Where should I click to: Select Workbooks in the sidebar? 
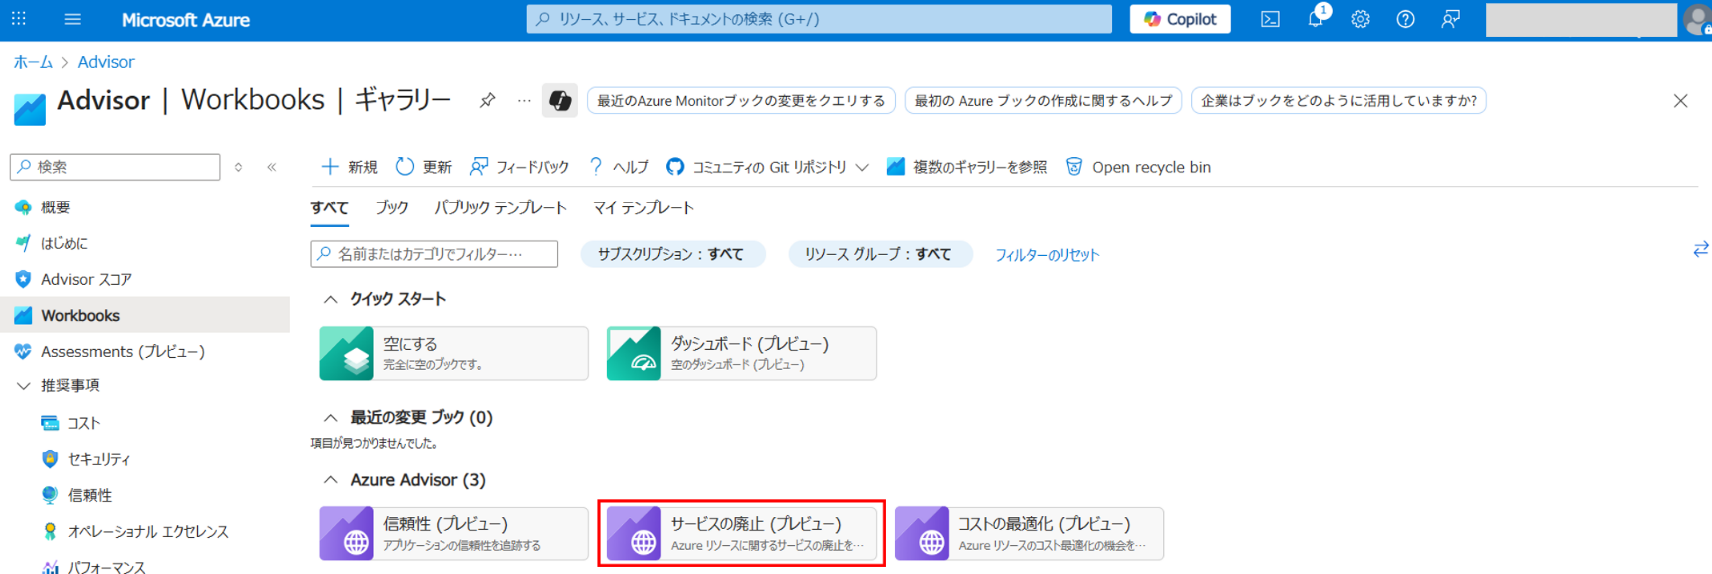[145, 315]
